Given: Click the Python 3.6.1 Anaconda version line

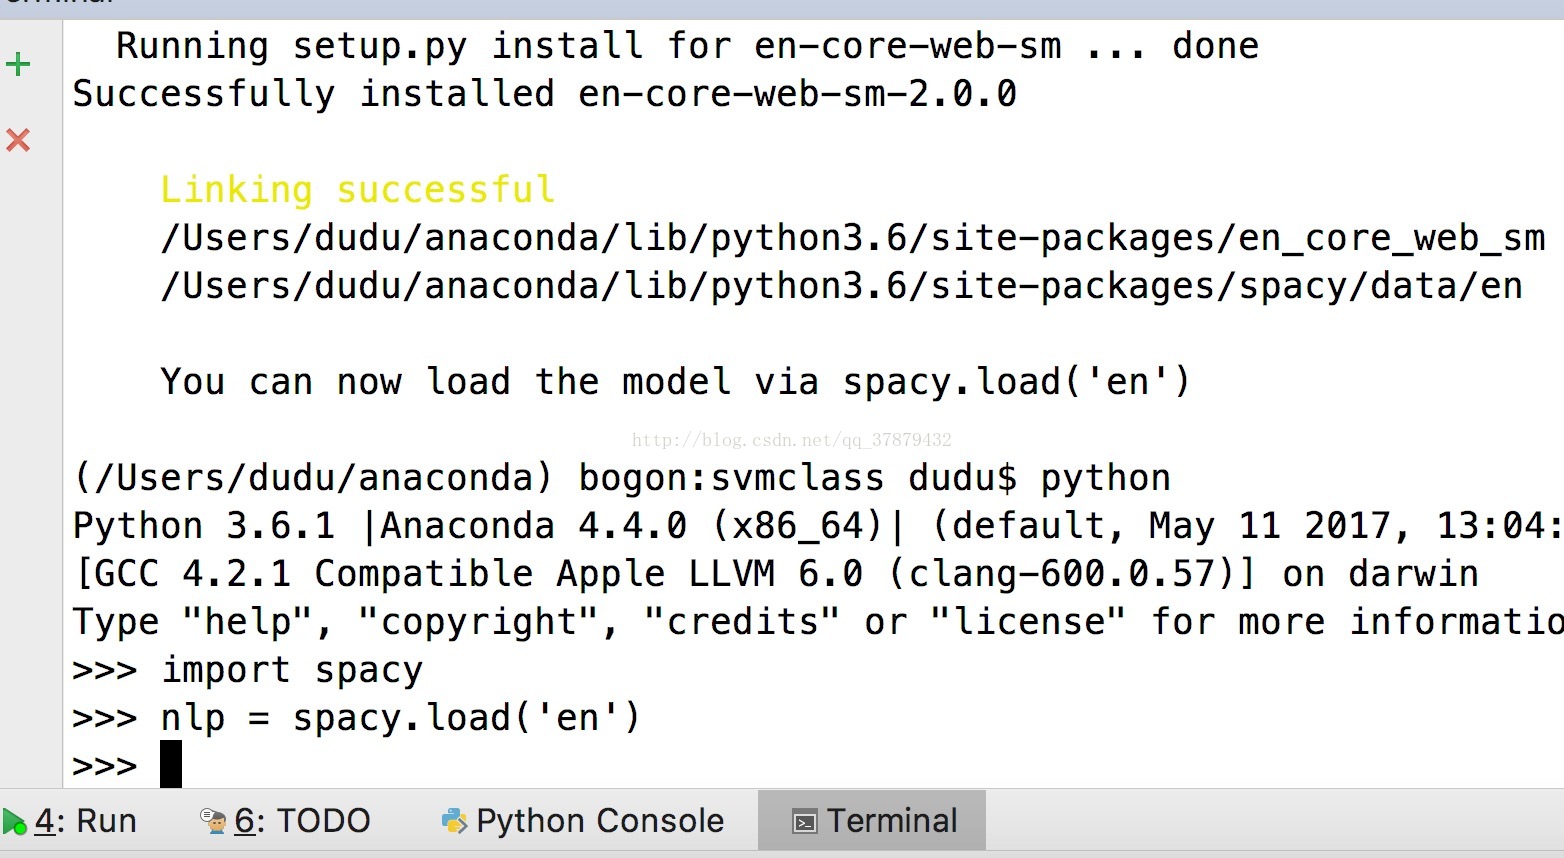Looking at the screenshot, I should click(x=818, y=526).
